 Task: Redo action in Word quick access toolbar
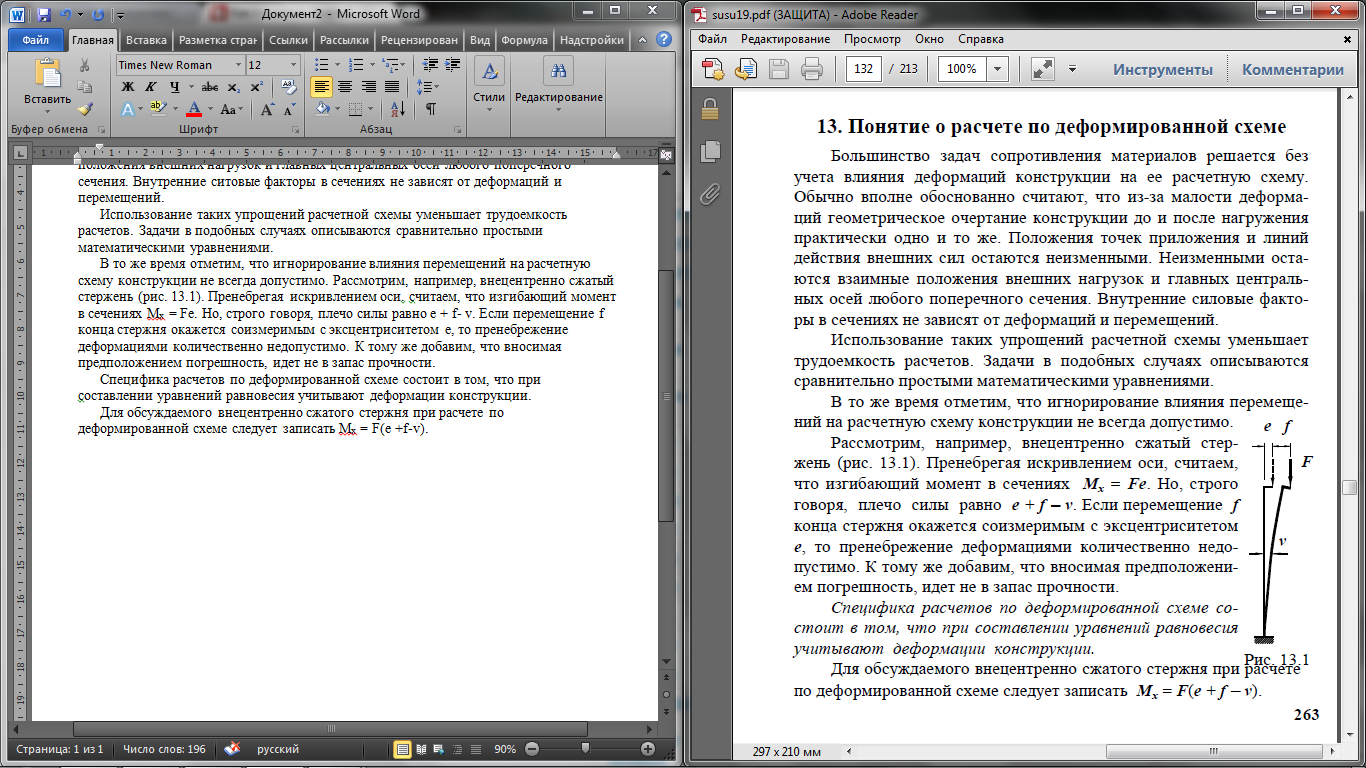point(98,16)
